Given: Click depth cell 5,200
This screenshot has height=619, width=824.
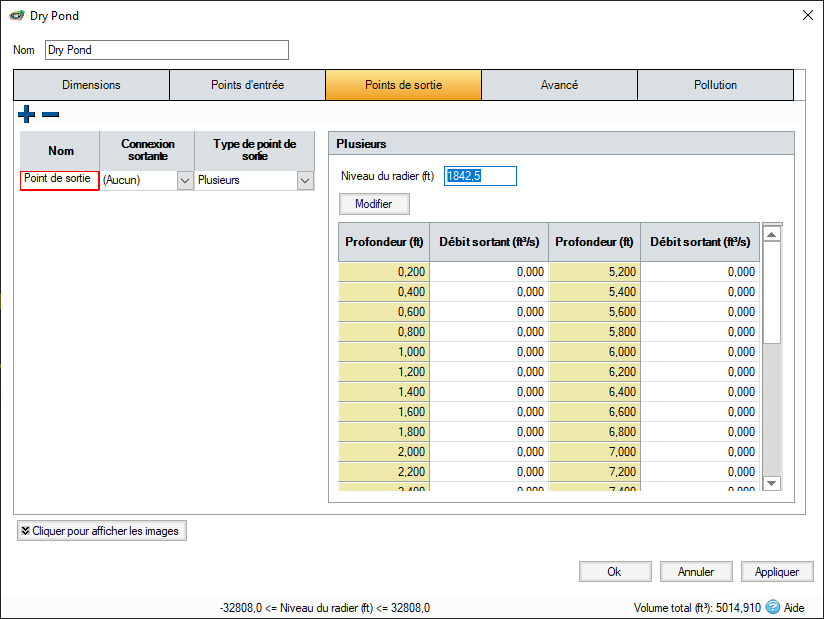Looking at the screenshot, I should (x=595, y=272).
